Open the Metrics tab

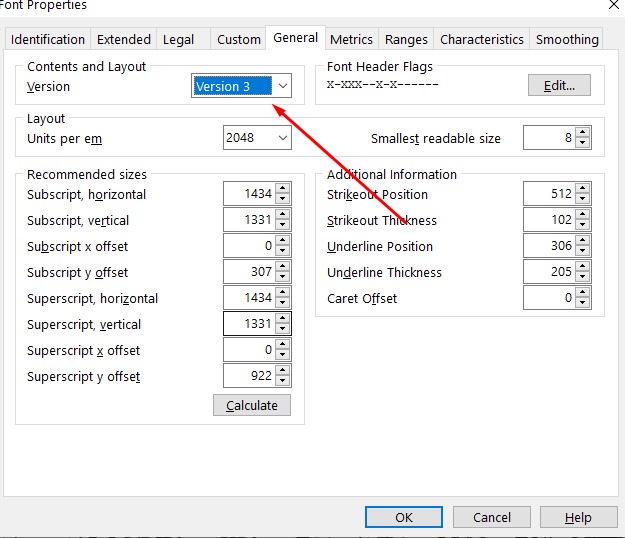[x=351, y=39]
